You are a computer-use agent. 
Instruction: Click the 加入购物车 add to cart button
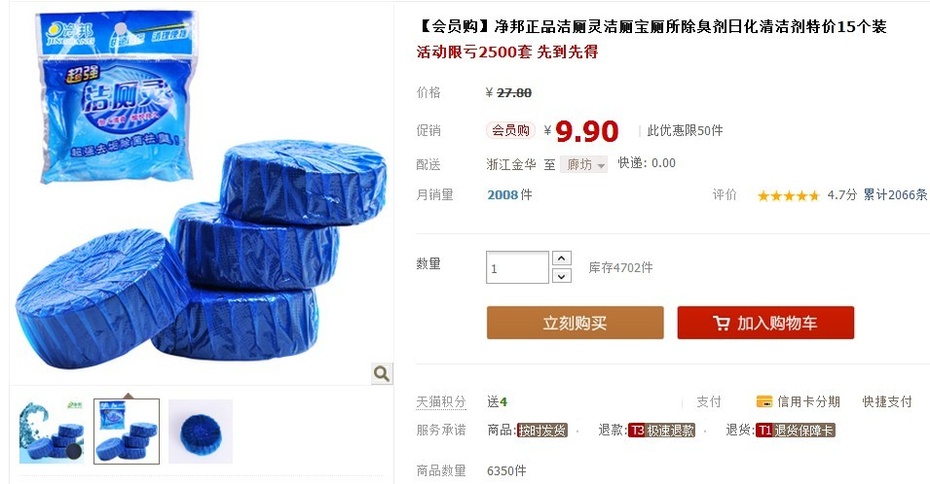pos(766,323)
